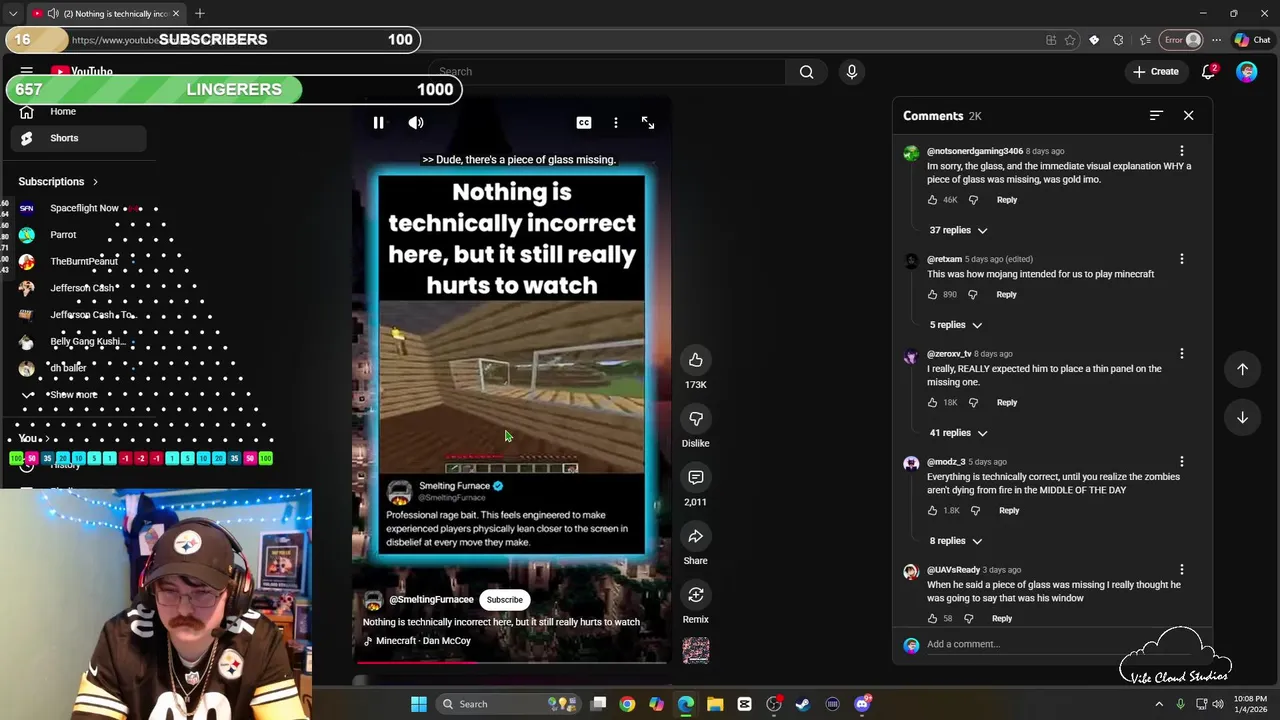The height and width of the screenshot is (720, 1280).
Task: Share the Short
Action: point(696,537)
